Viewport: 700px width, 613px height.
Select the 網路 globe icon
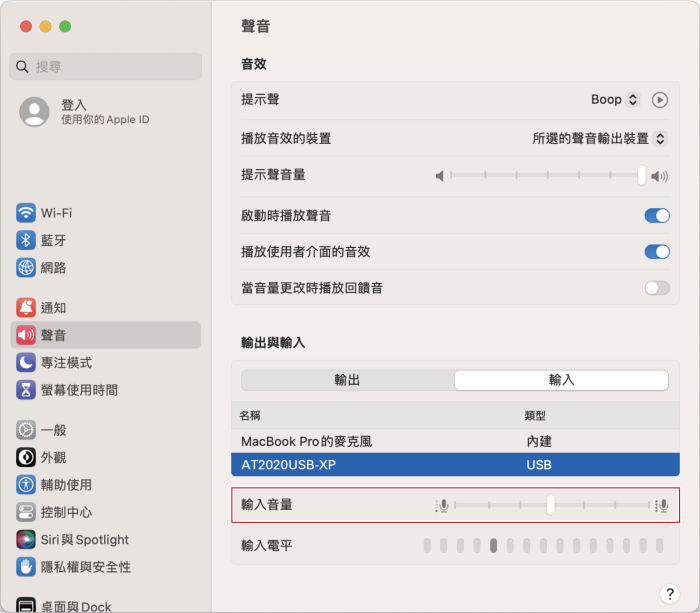pos(26,267)
